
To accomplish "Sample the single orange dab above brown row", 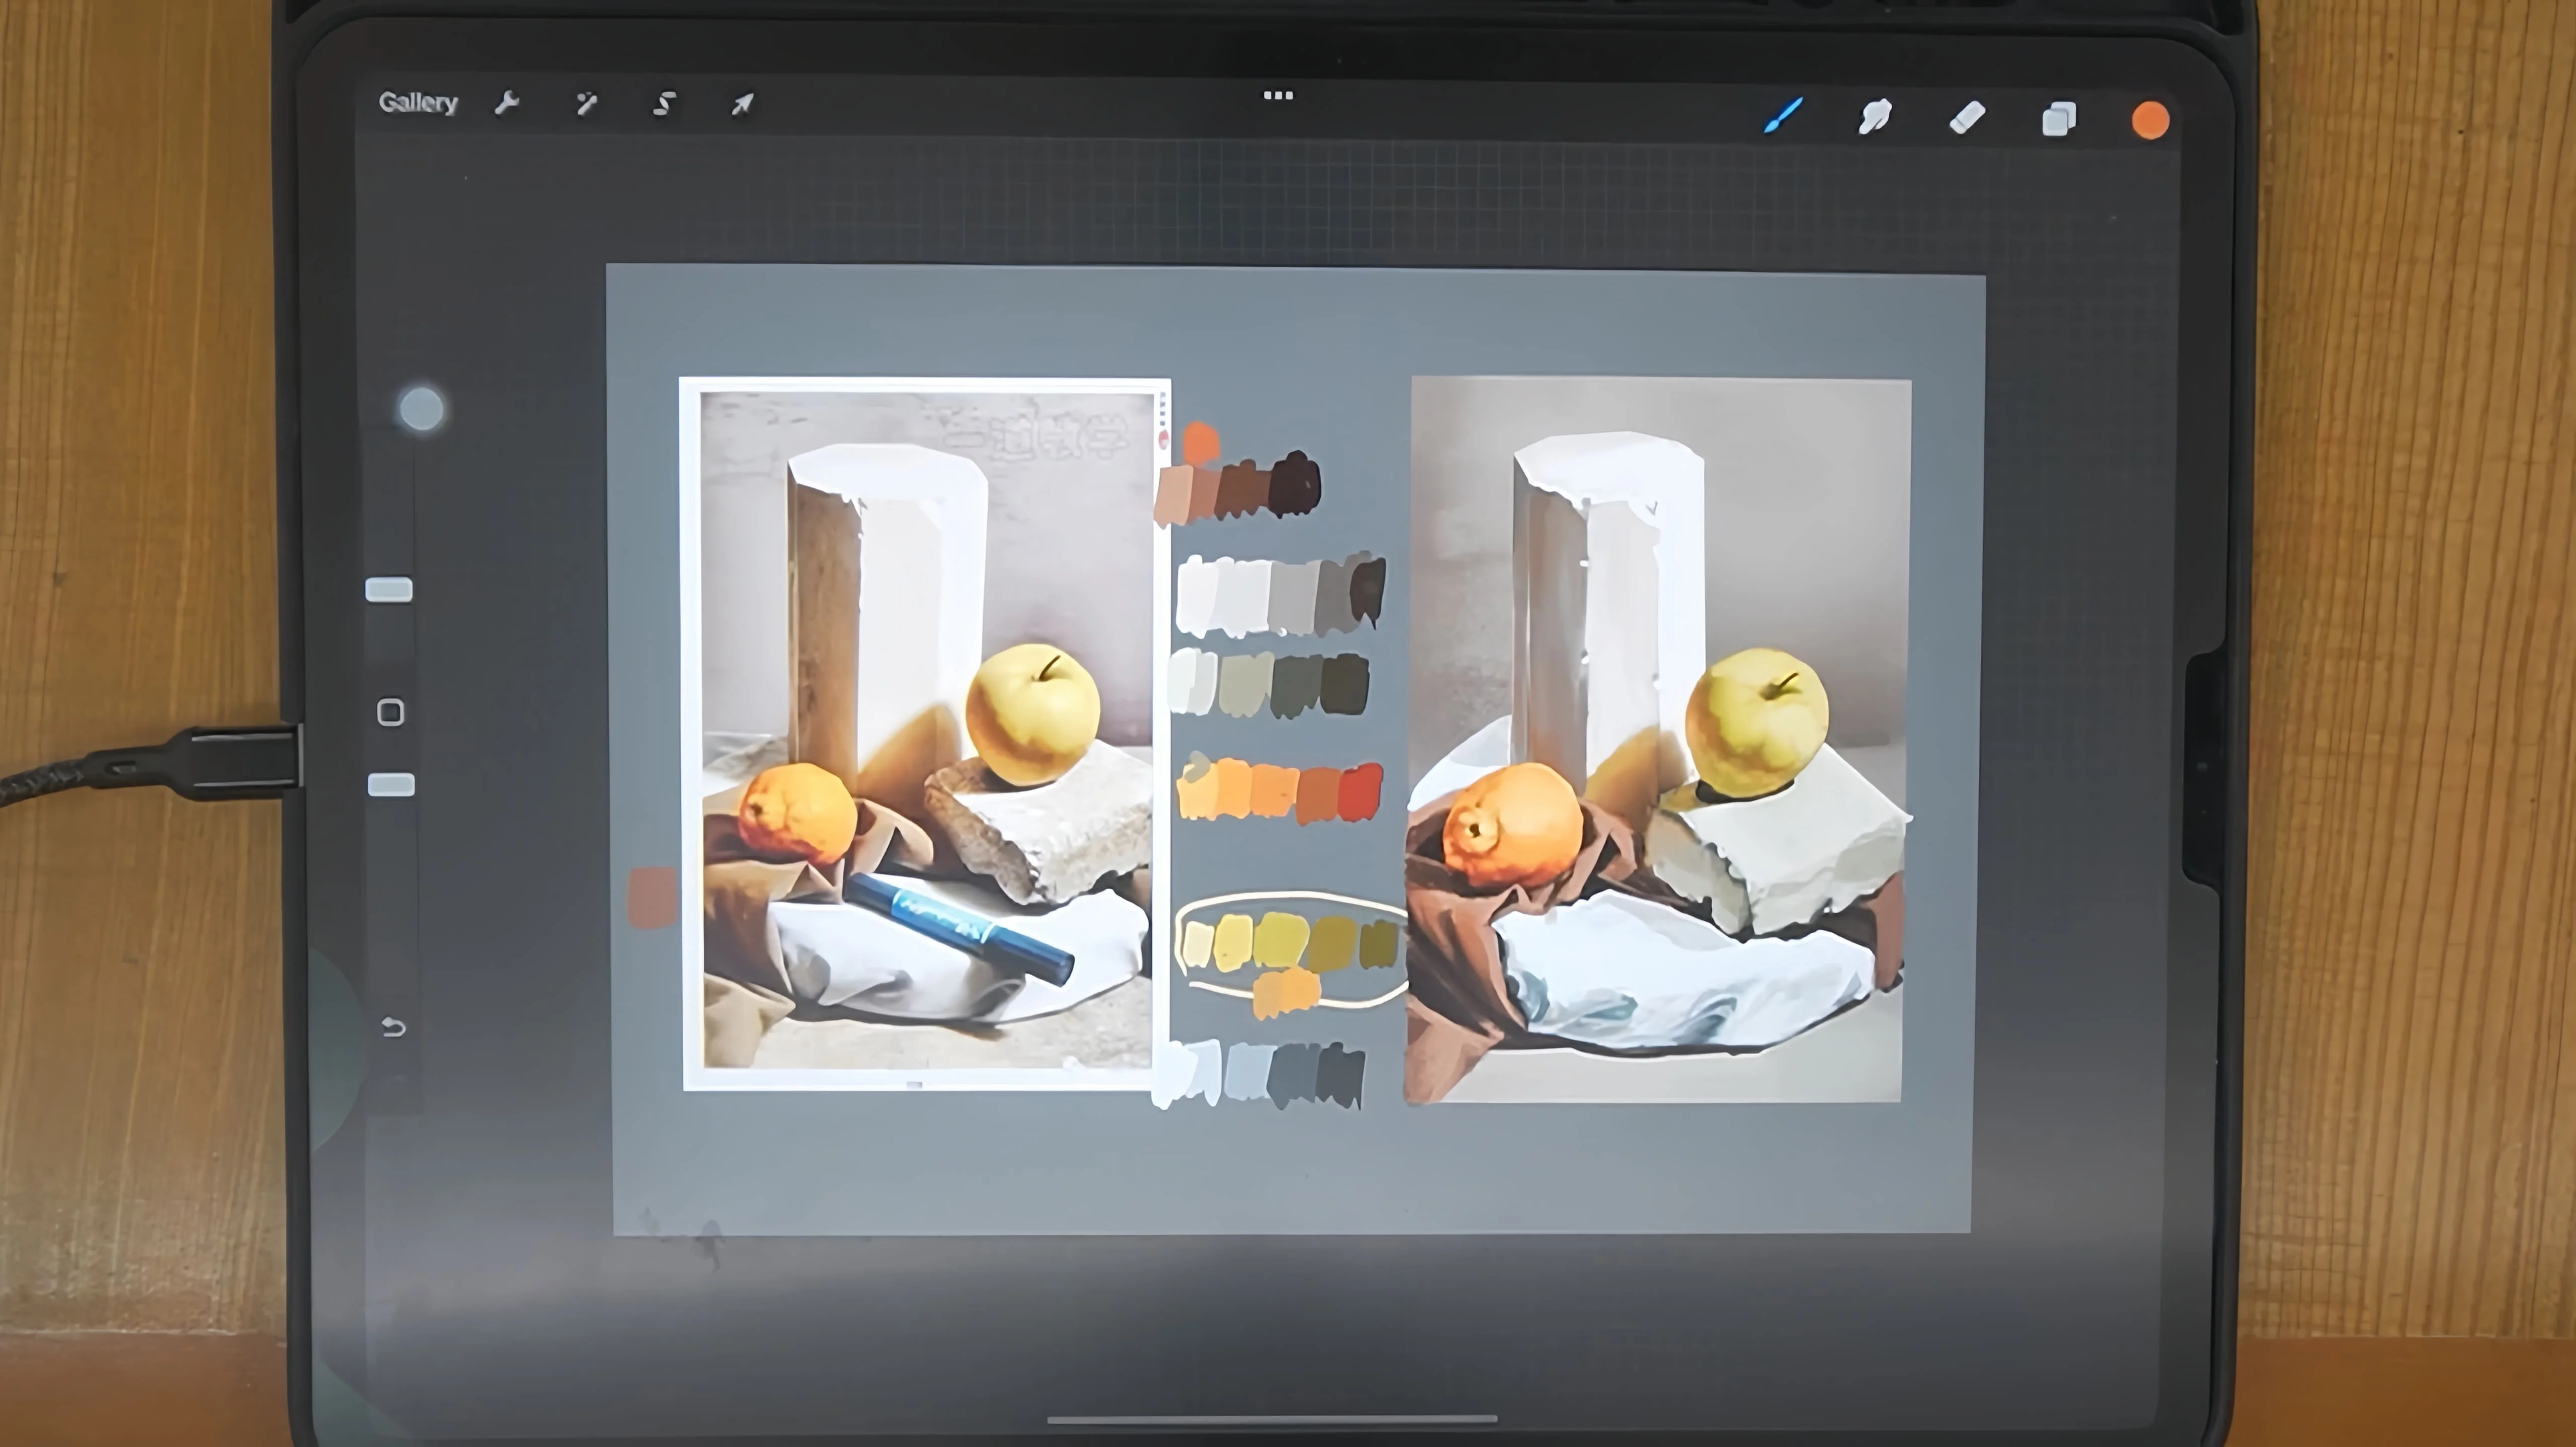I will point(1200,443).
